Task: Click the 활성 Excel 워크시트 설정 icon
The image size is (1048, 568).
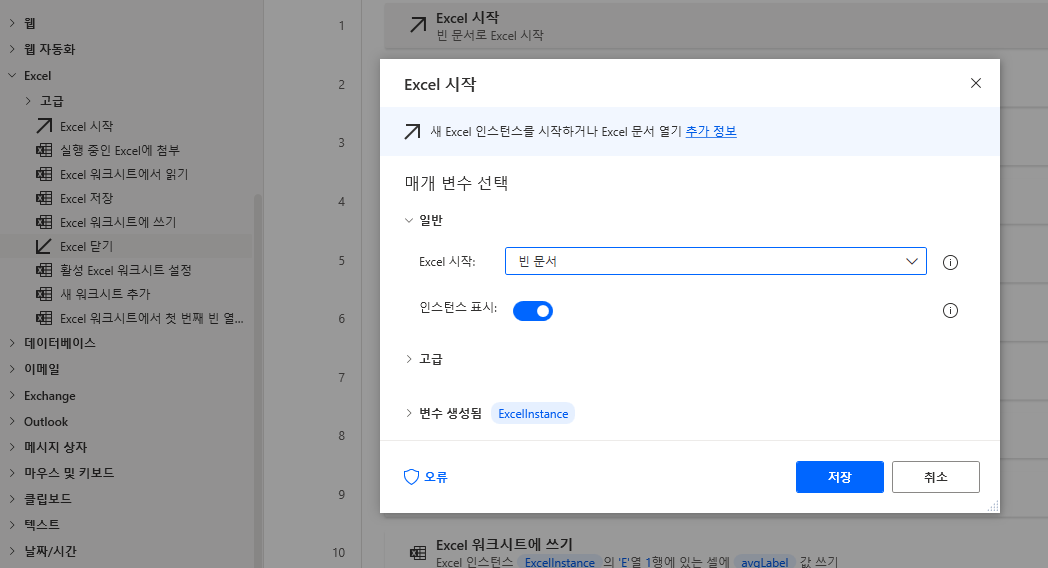Action: (x=44, y=270)
